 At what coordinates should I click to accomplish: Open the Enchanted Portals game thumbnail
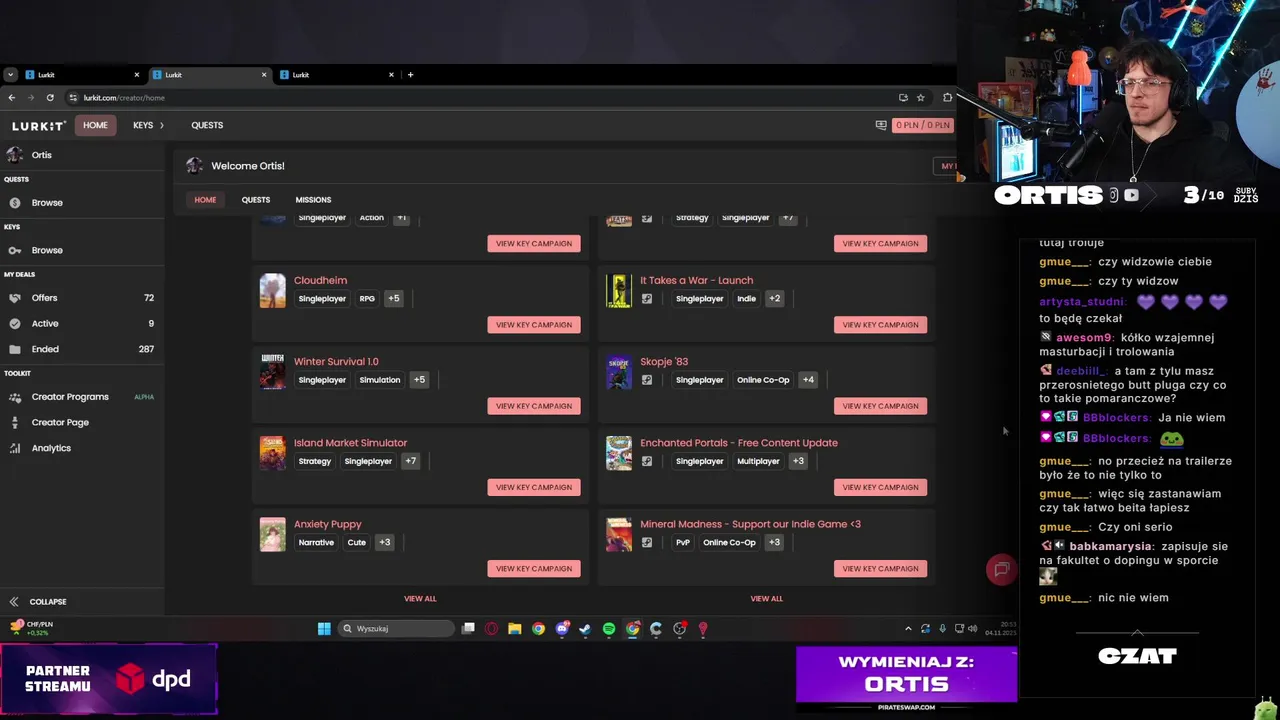point(619,453)
